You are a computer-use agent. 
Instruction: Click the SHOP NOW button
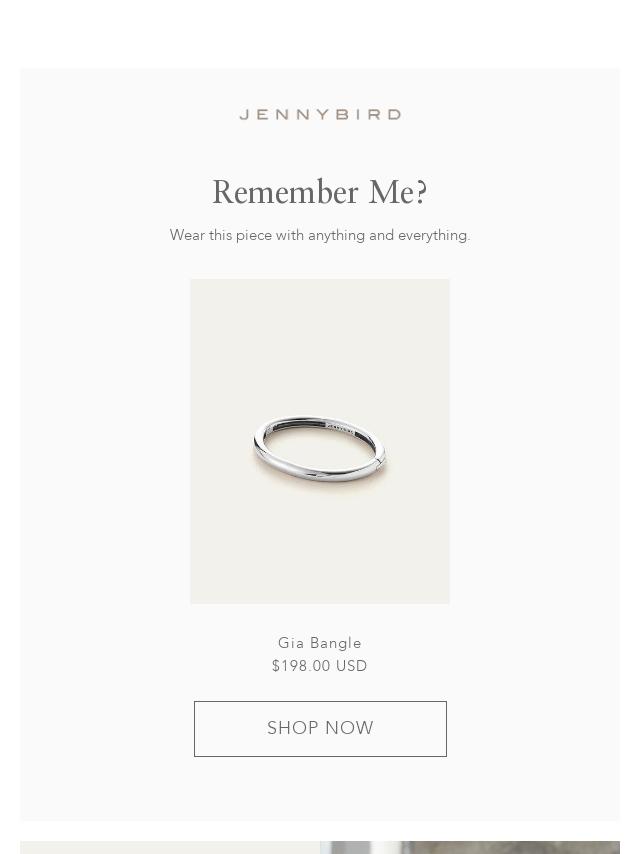coord(320,729)
